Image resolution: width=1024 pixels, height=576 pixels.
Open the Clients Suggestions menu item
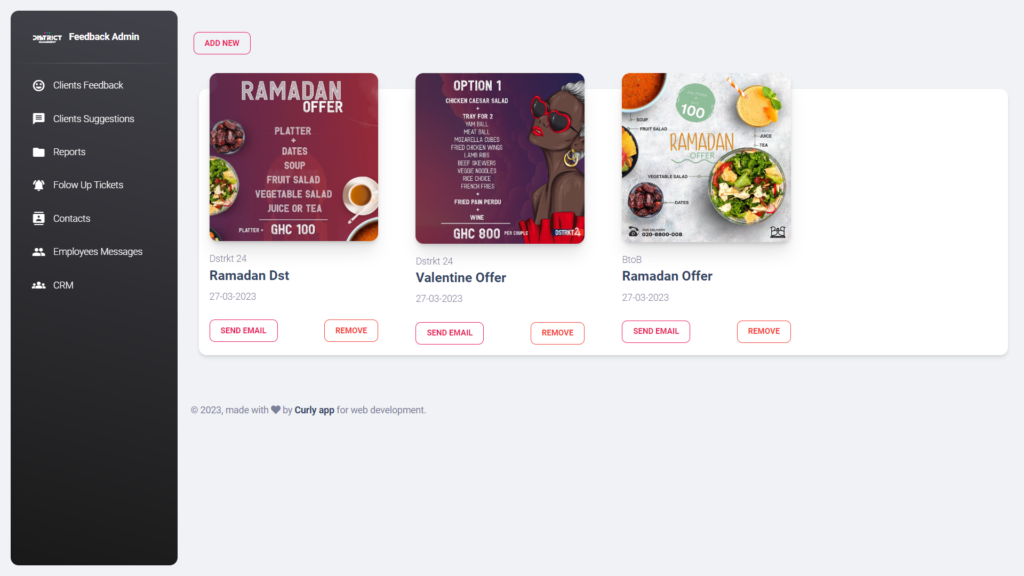click(x=93, y=119)
